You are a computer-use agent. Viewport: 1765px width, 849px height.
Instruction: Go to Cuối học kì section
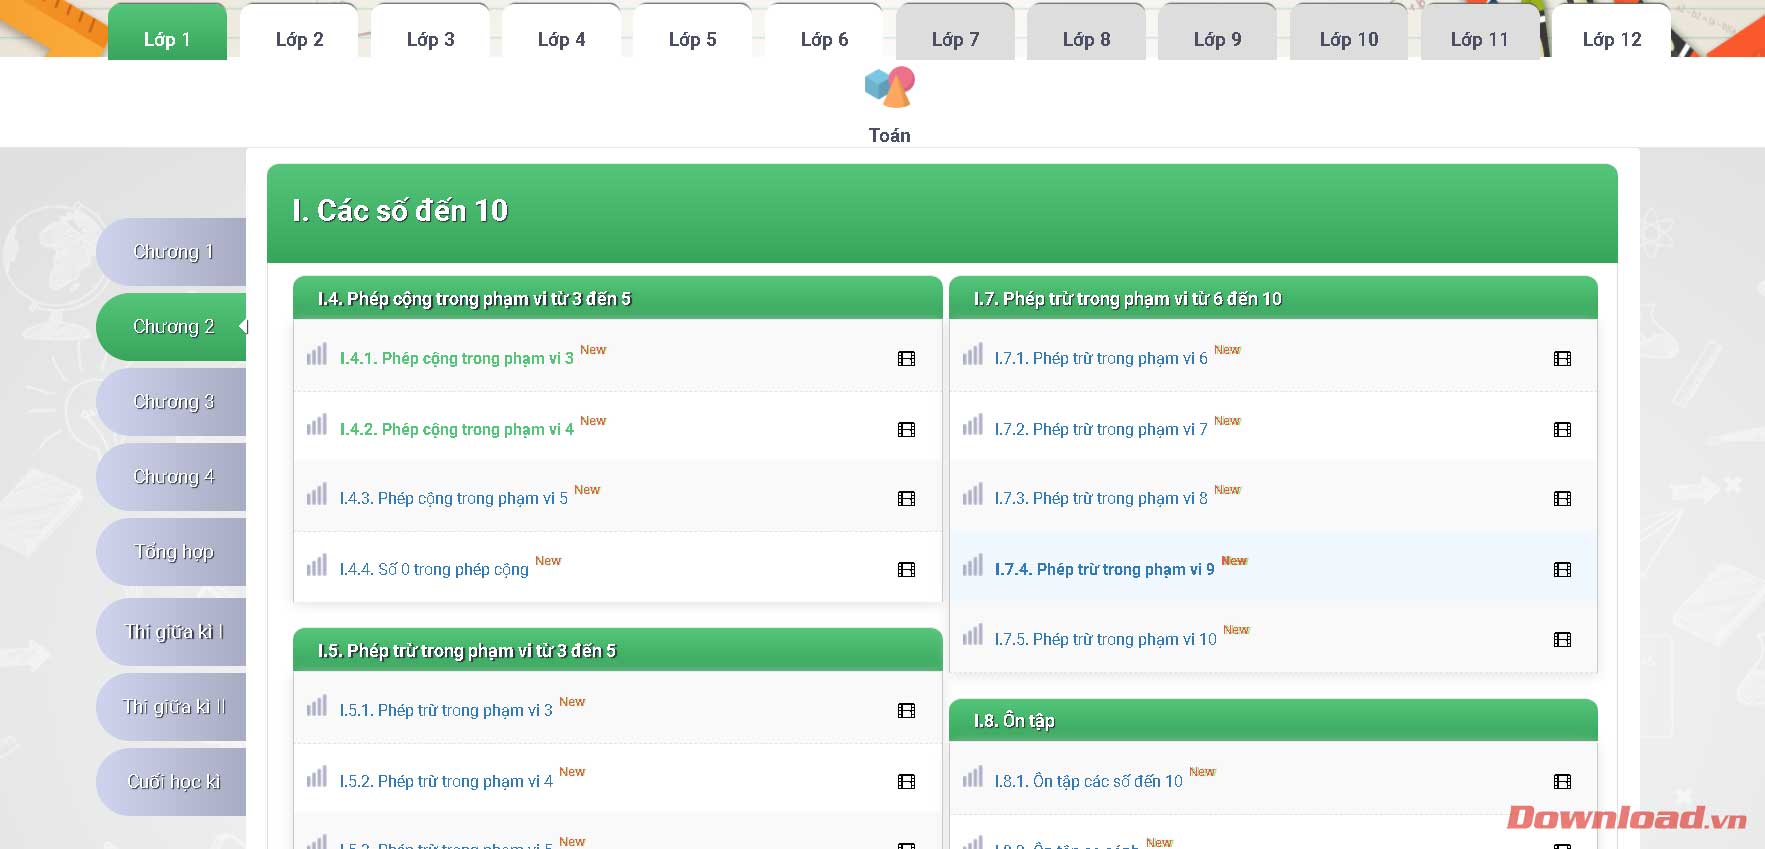pos(173,782)
